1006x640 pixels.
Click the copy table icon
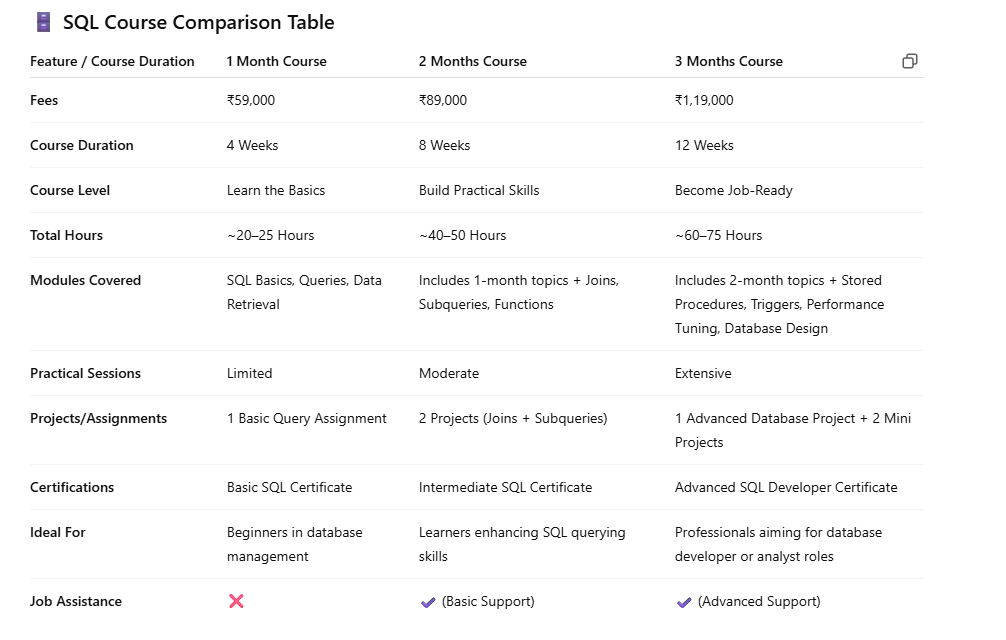click(909, 61)
